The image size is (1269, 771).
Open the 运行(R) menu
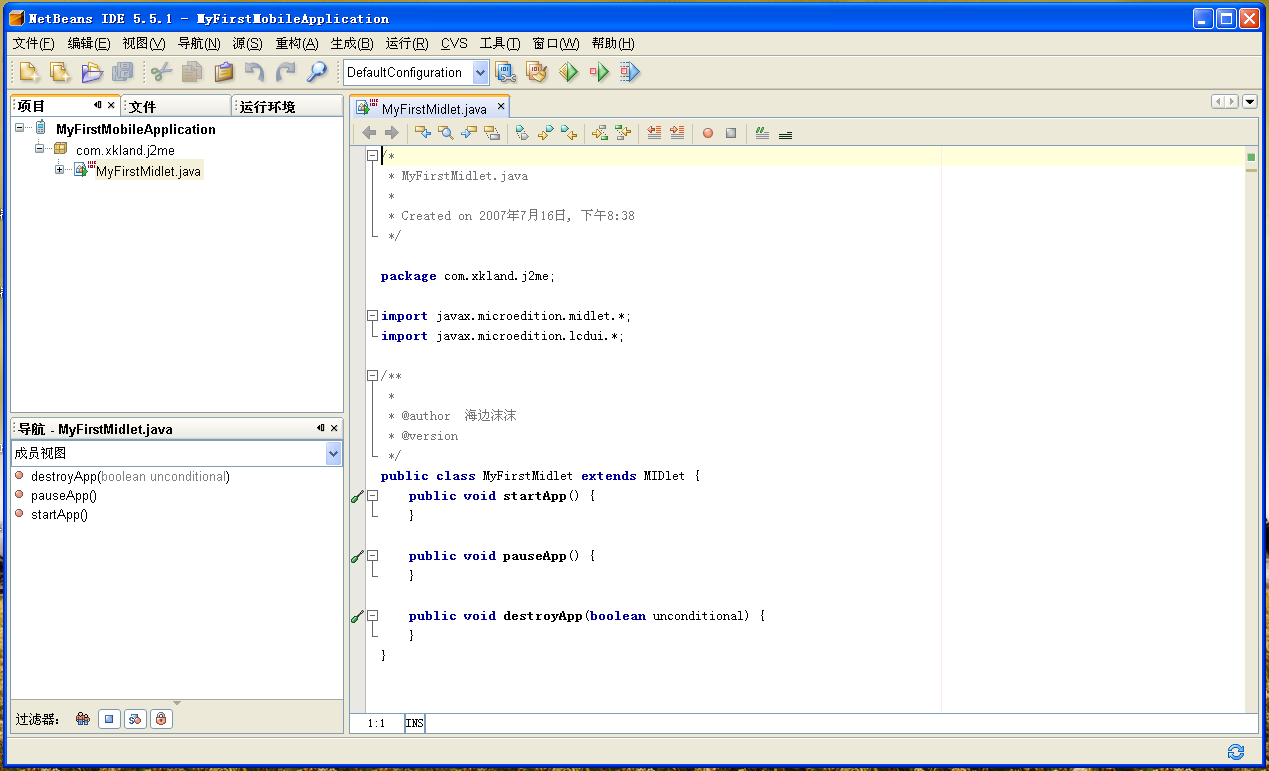(x=407, y=43)
